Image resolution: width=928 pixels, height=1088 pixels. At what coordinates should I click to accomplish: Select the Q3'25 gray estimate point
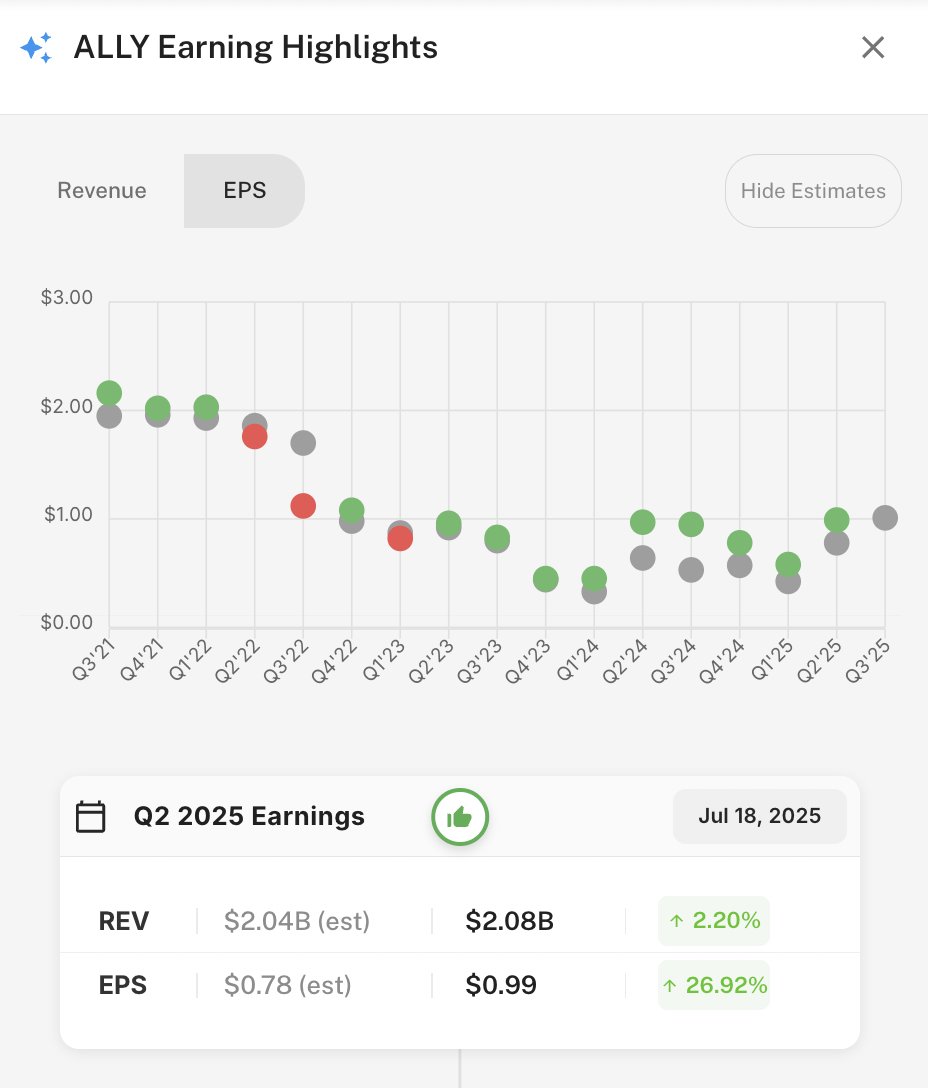click(885, 518)
